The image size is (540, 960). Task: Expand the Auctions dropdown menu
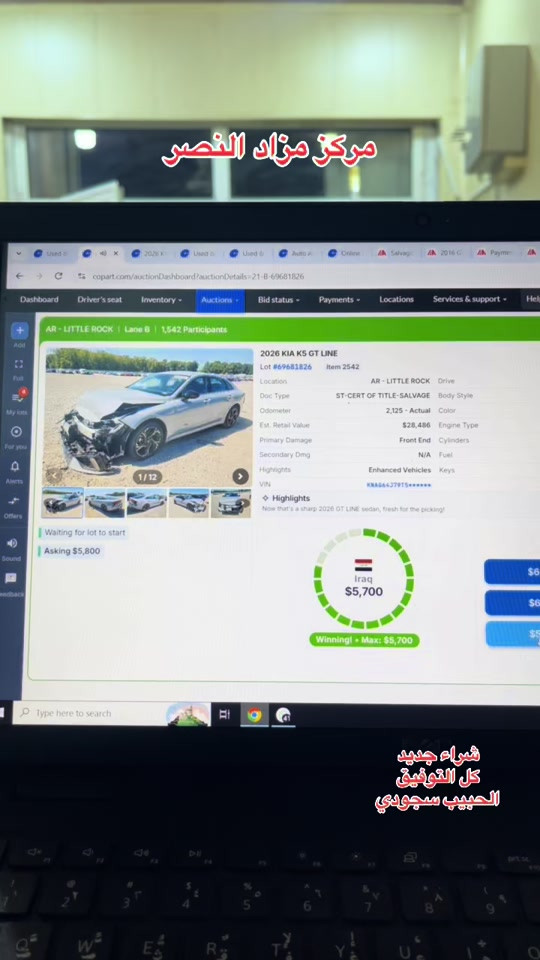click(x=220, y=300)
